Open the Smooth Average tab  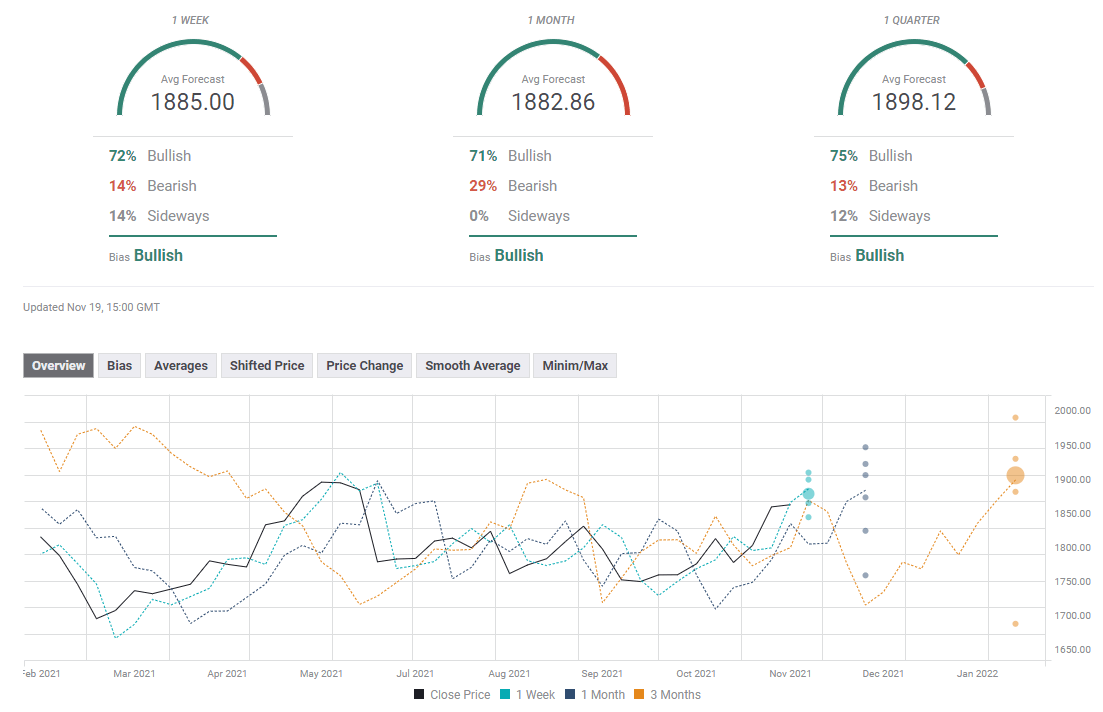tap(472, 366)
